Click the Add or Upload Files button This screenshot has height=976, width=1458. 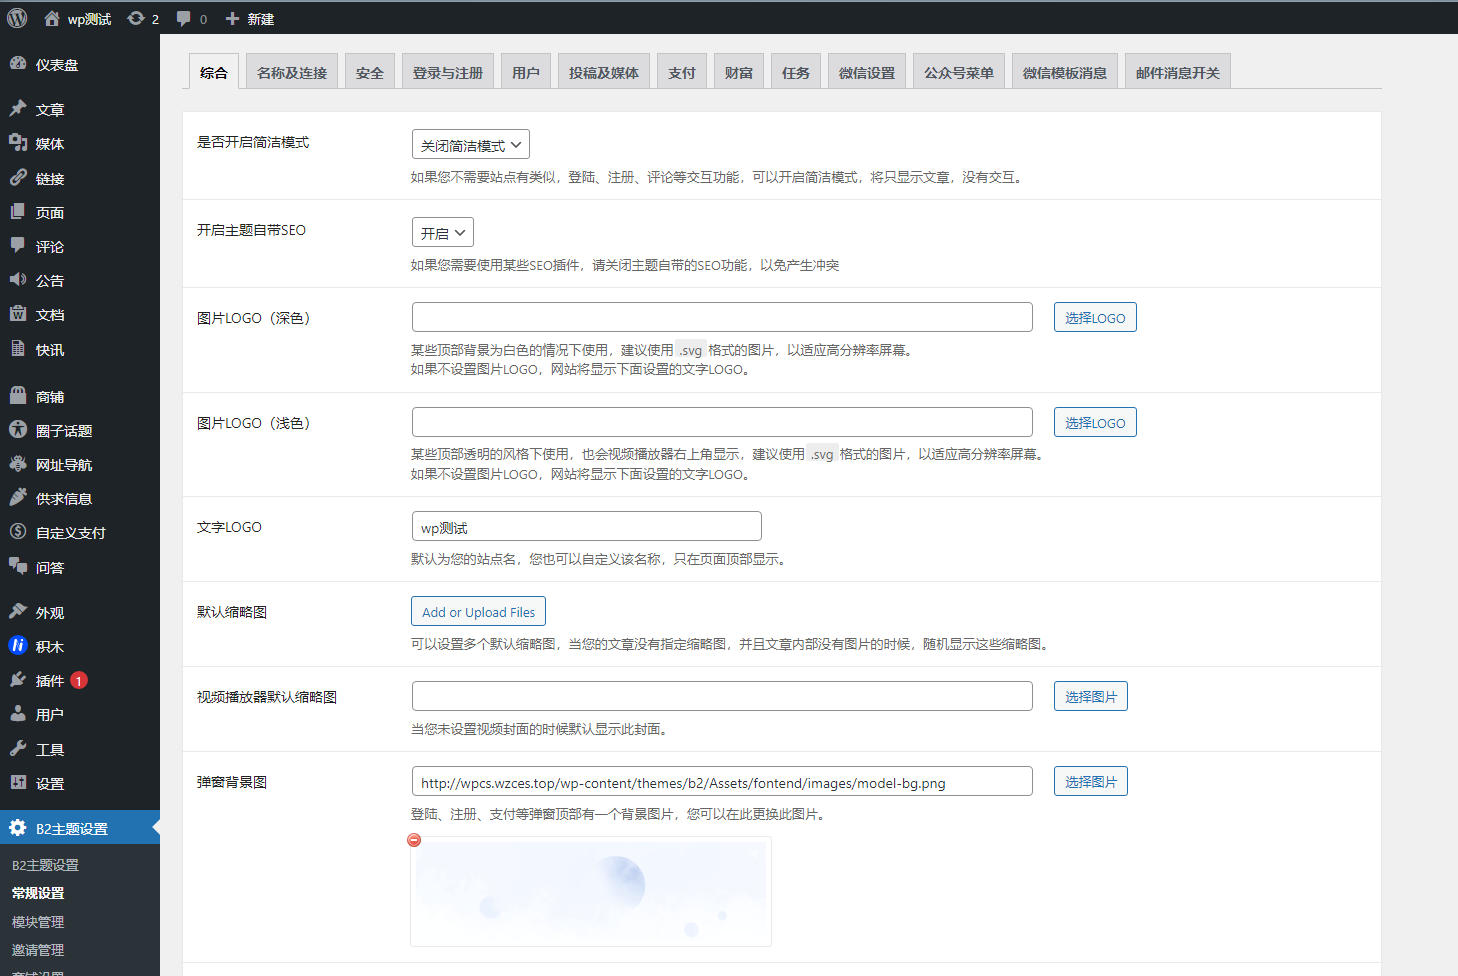(478, 612)
